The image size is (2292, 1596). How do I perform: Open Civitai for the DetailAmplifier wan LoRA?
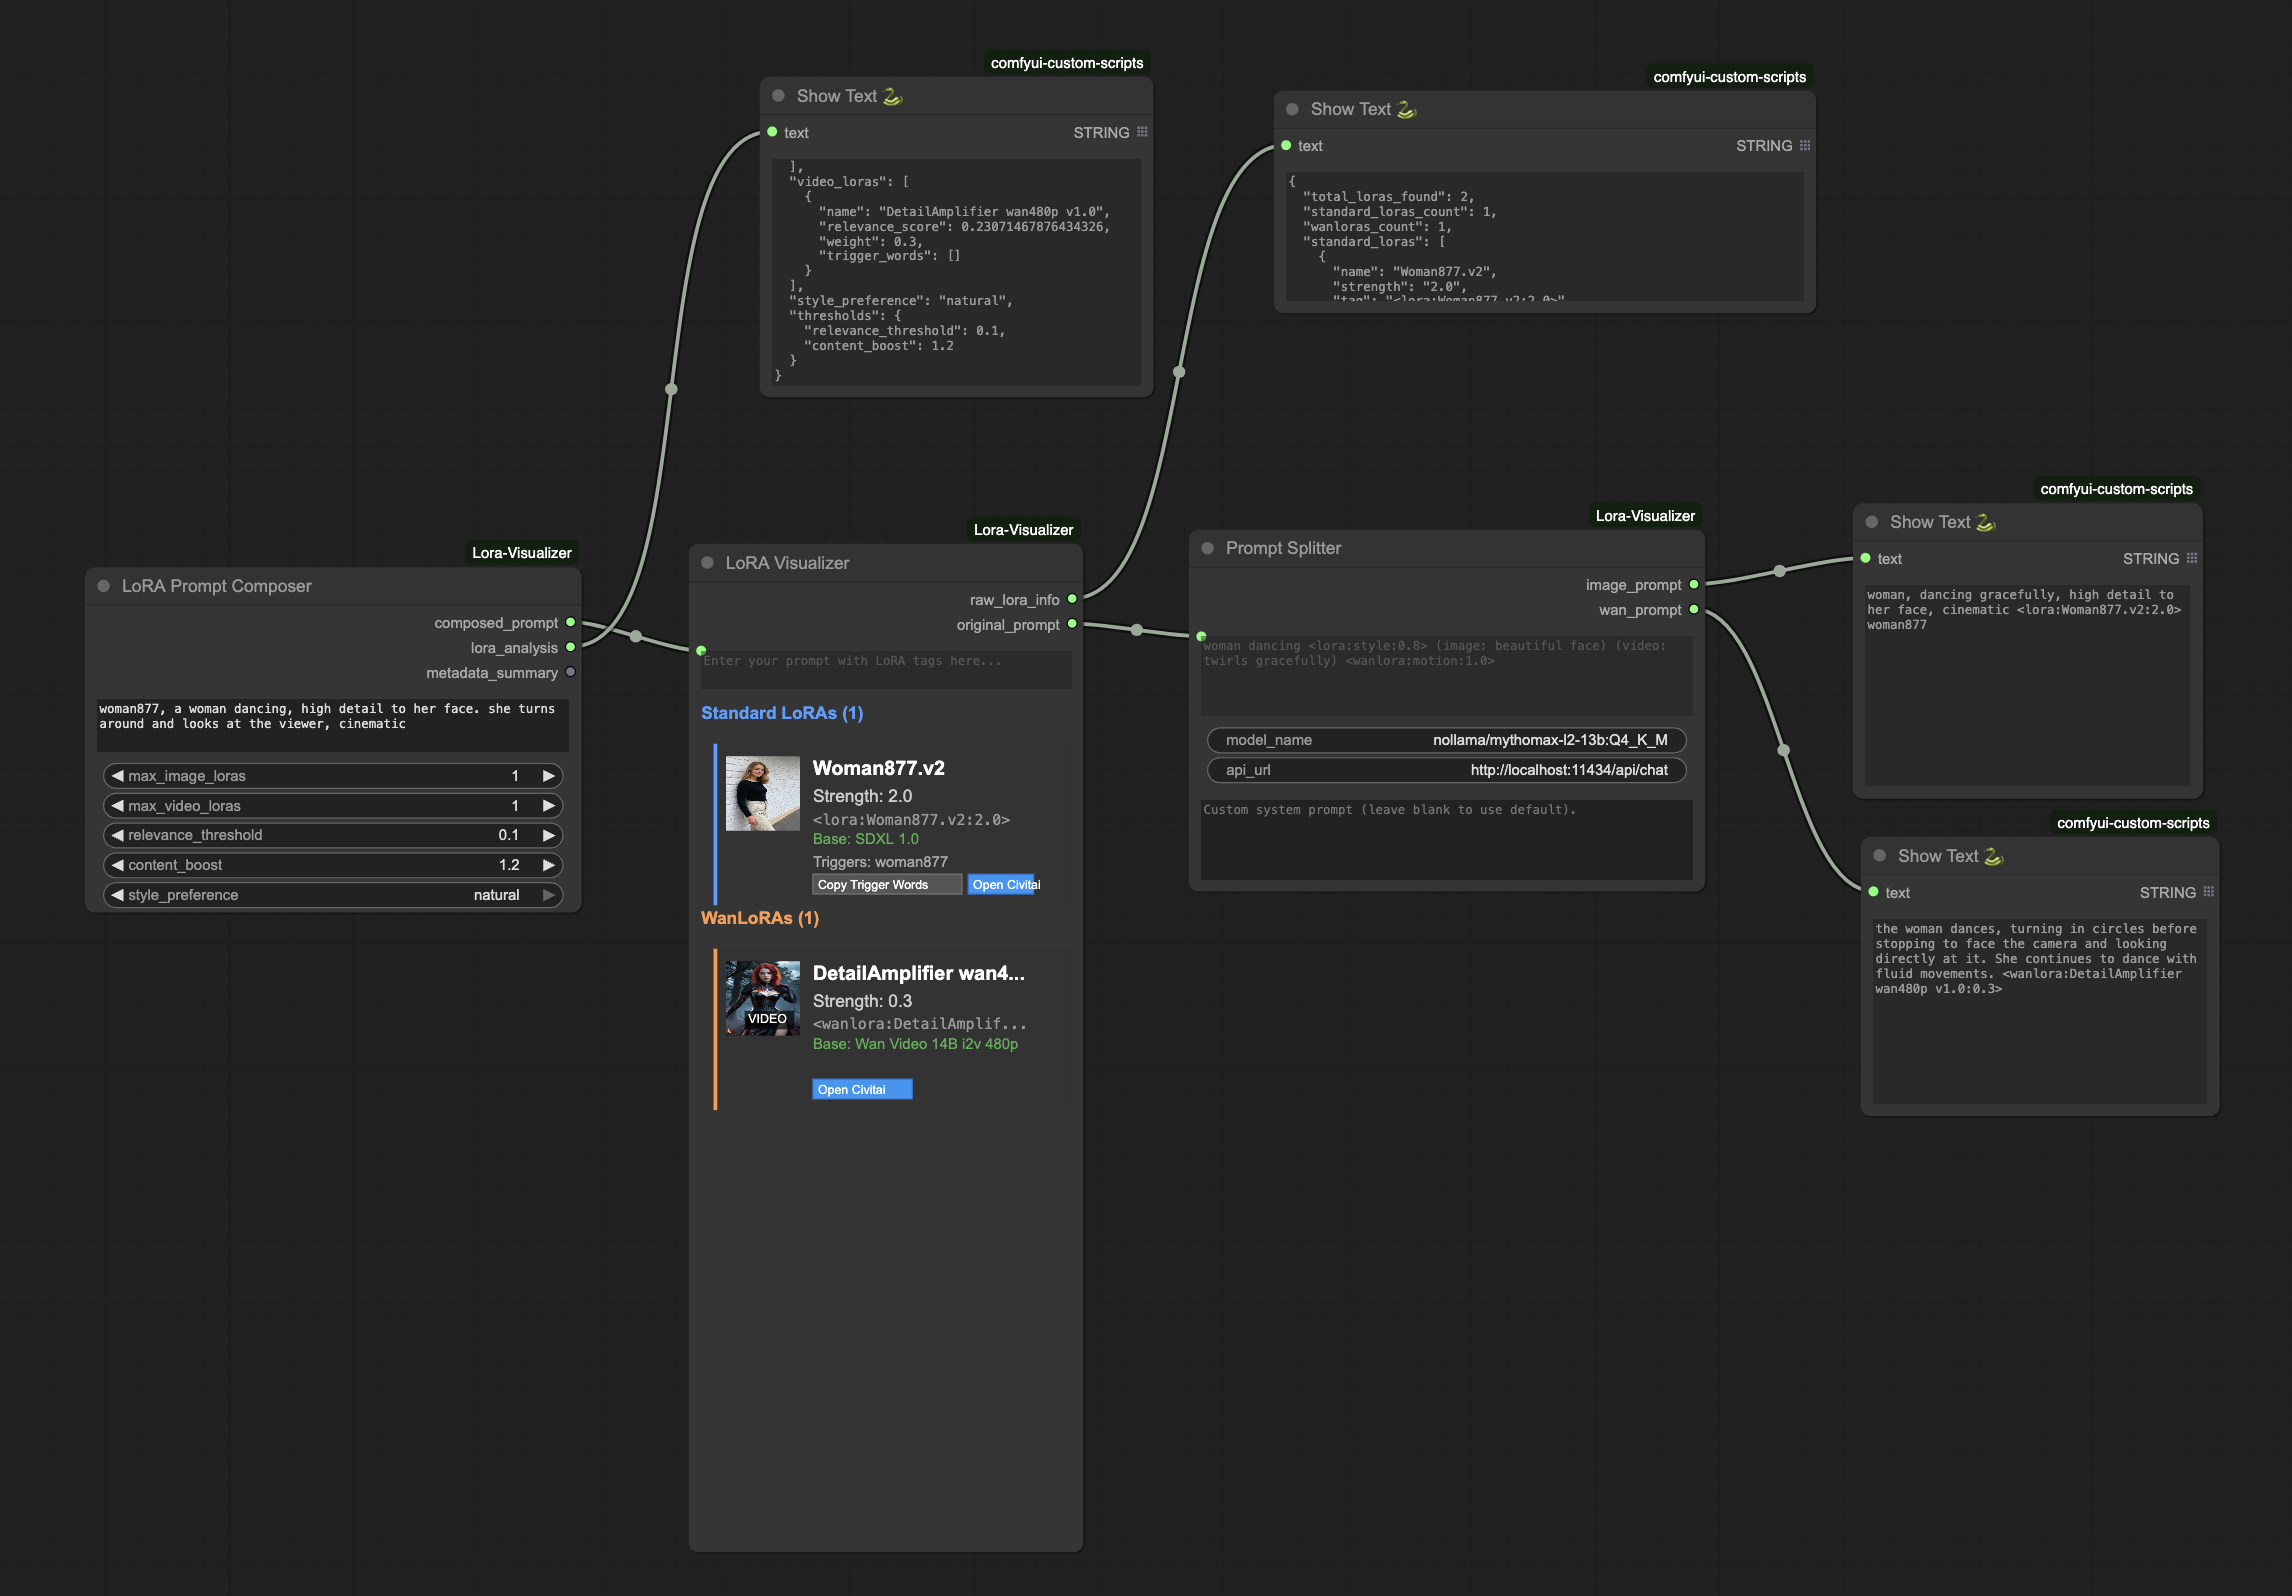tap(862, 1090)
